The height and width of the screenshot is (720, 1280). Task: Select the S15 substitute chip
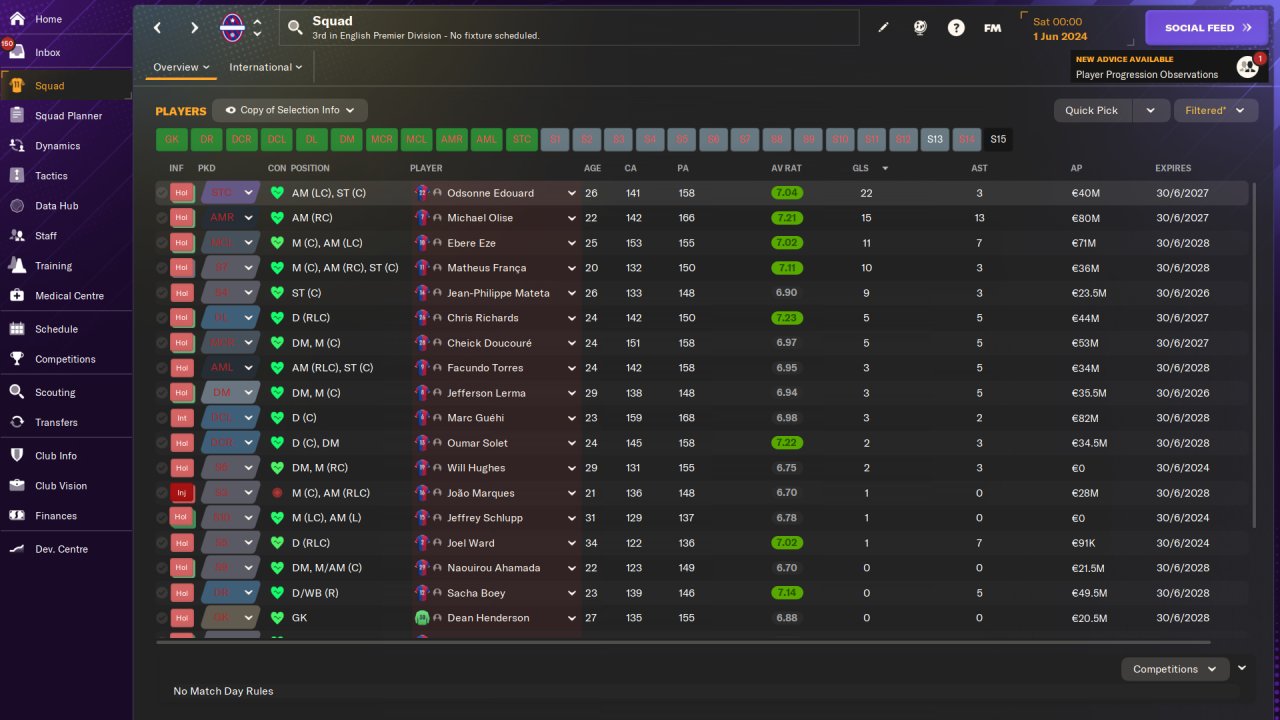click(x=998, y=139)
